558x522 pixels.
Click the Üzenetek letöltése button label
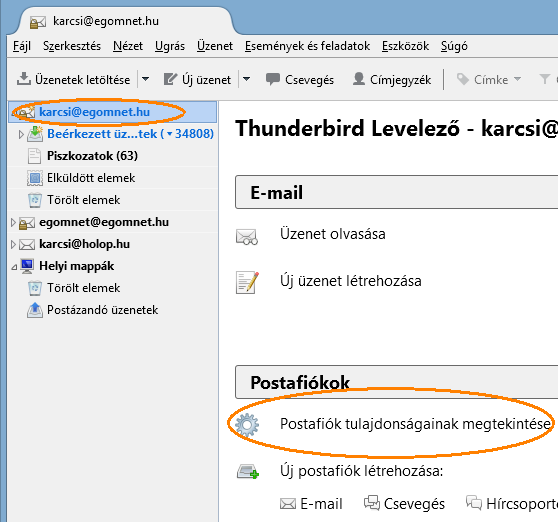coord(83,79)
